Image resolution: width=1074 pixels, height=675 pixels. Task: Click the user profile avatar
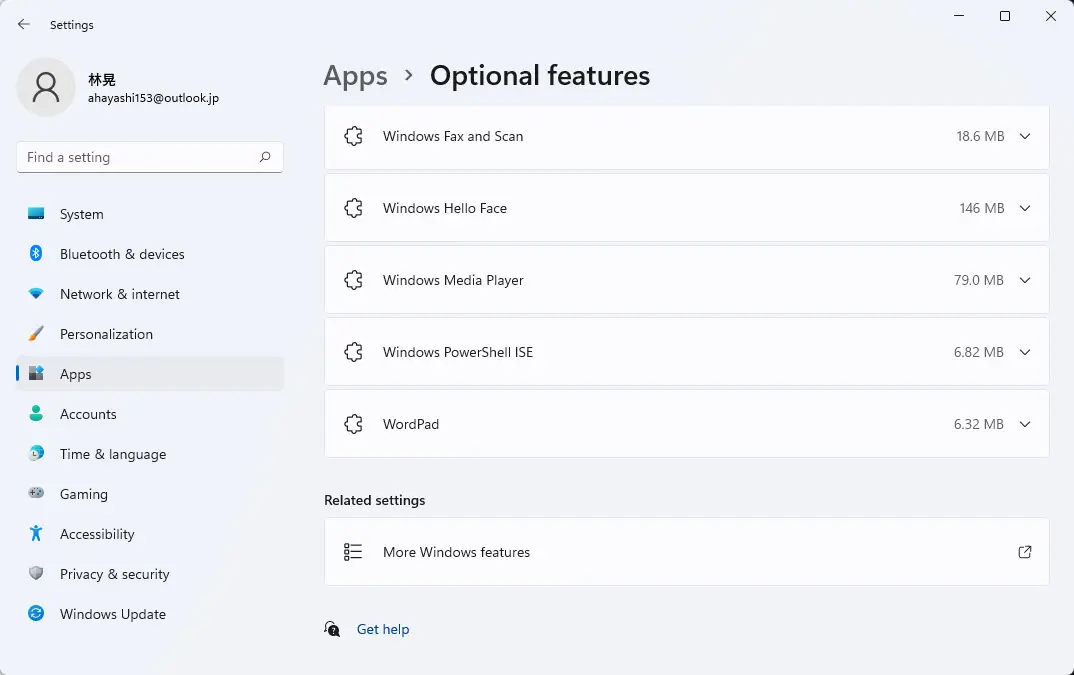45,88
